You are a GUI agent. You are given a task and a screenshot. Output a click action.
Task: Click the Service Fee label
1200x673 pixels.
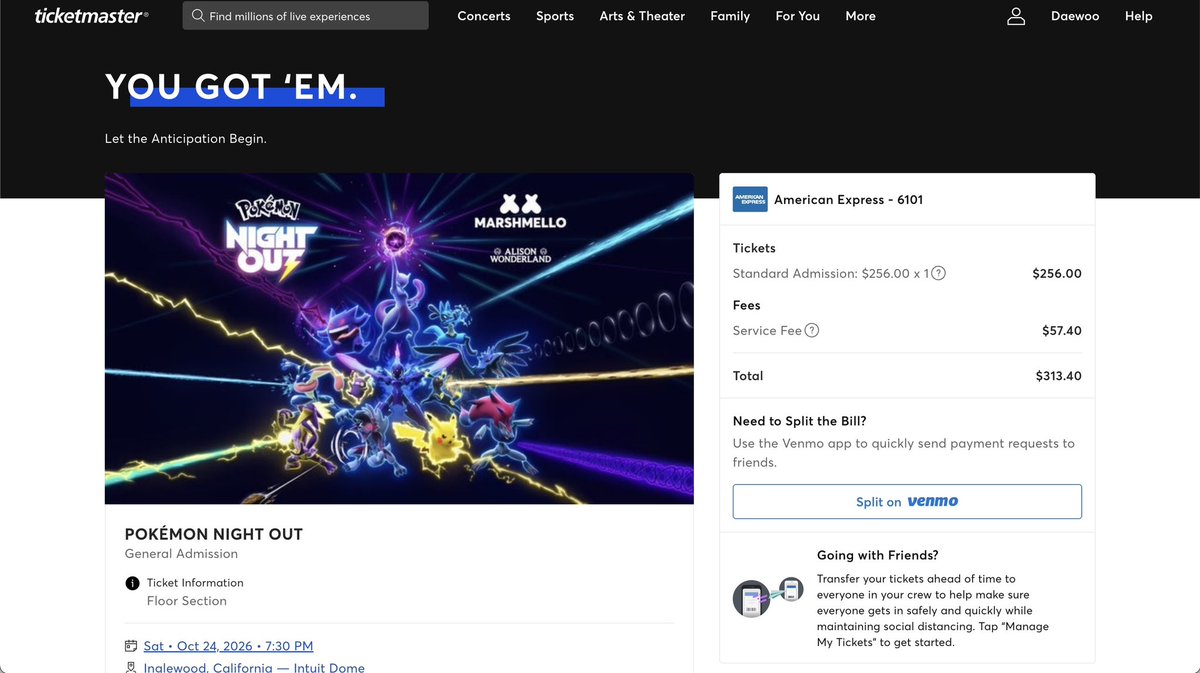pos(767,331)
